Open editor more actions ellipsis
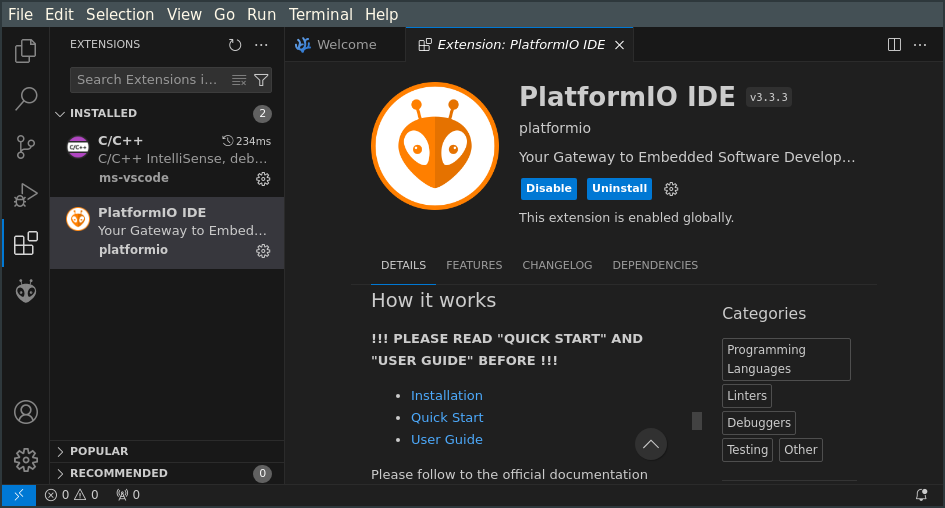The width and height of the screenshot is (945, 508). (x=920, y=45)
